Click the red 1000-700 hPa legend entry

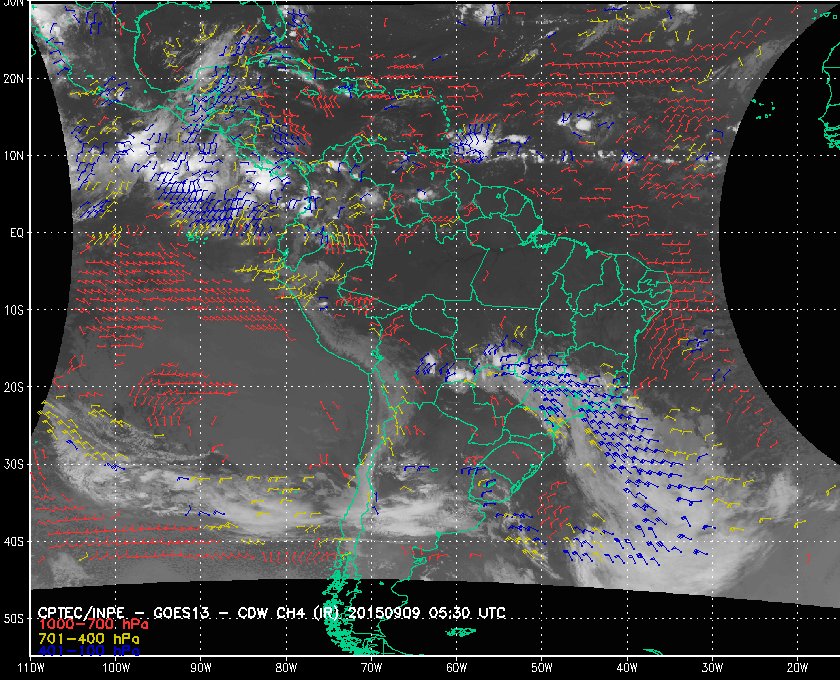93,625
